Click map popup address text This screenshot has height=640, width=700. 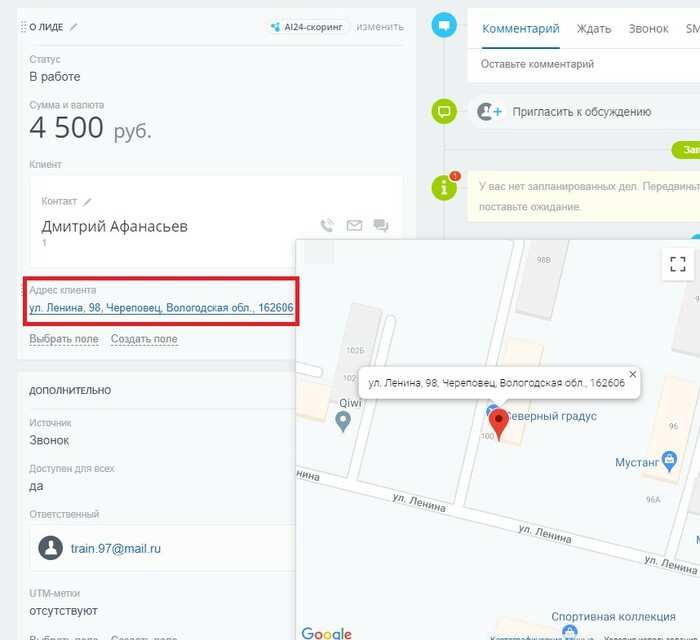tap(496, 383)
